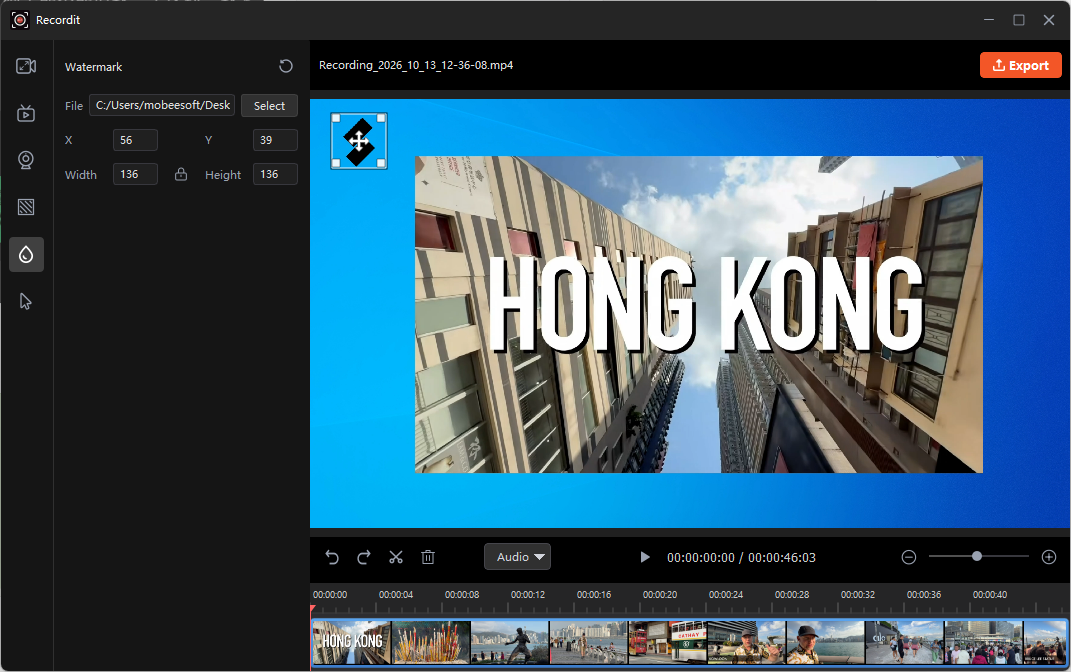Click the Select file button
This screenshot has height=672, width=1071.
coord(269,106)
